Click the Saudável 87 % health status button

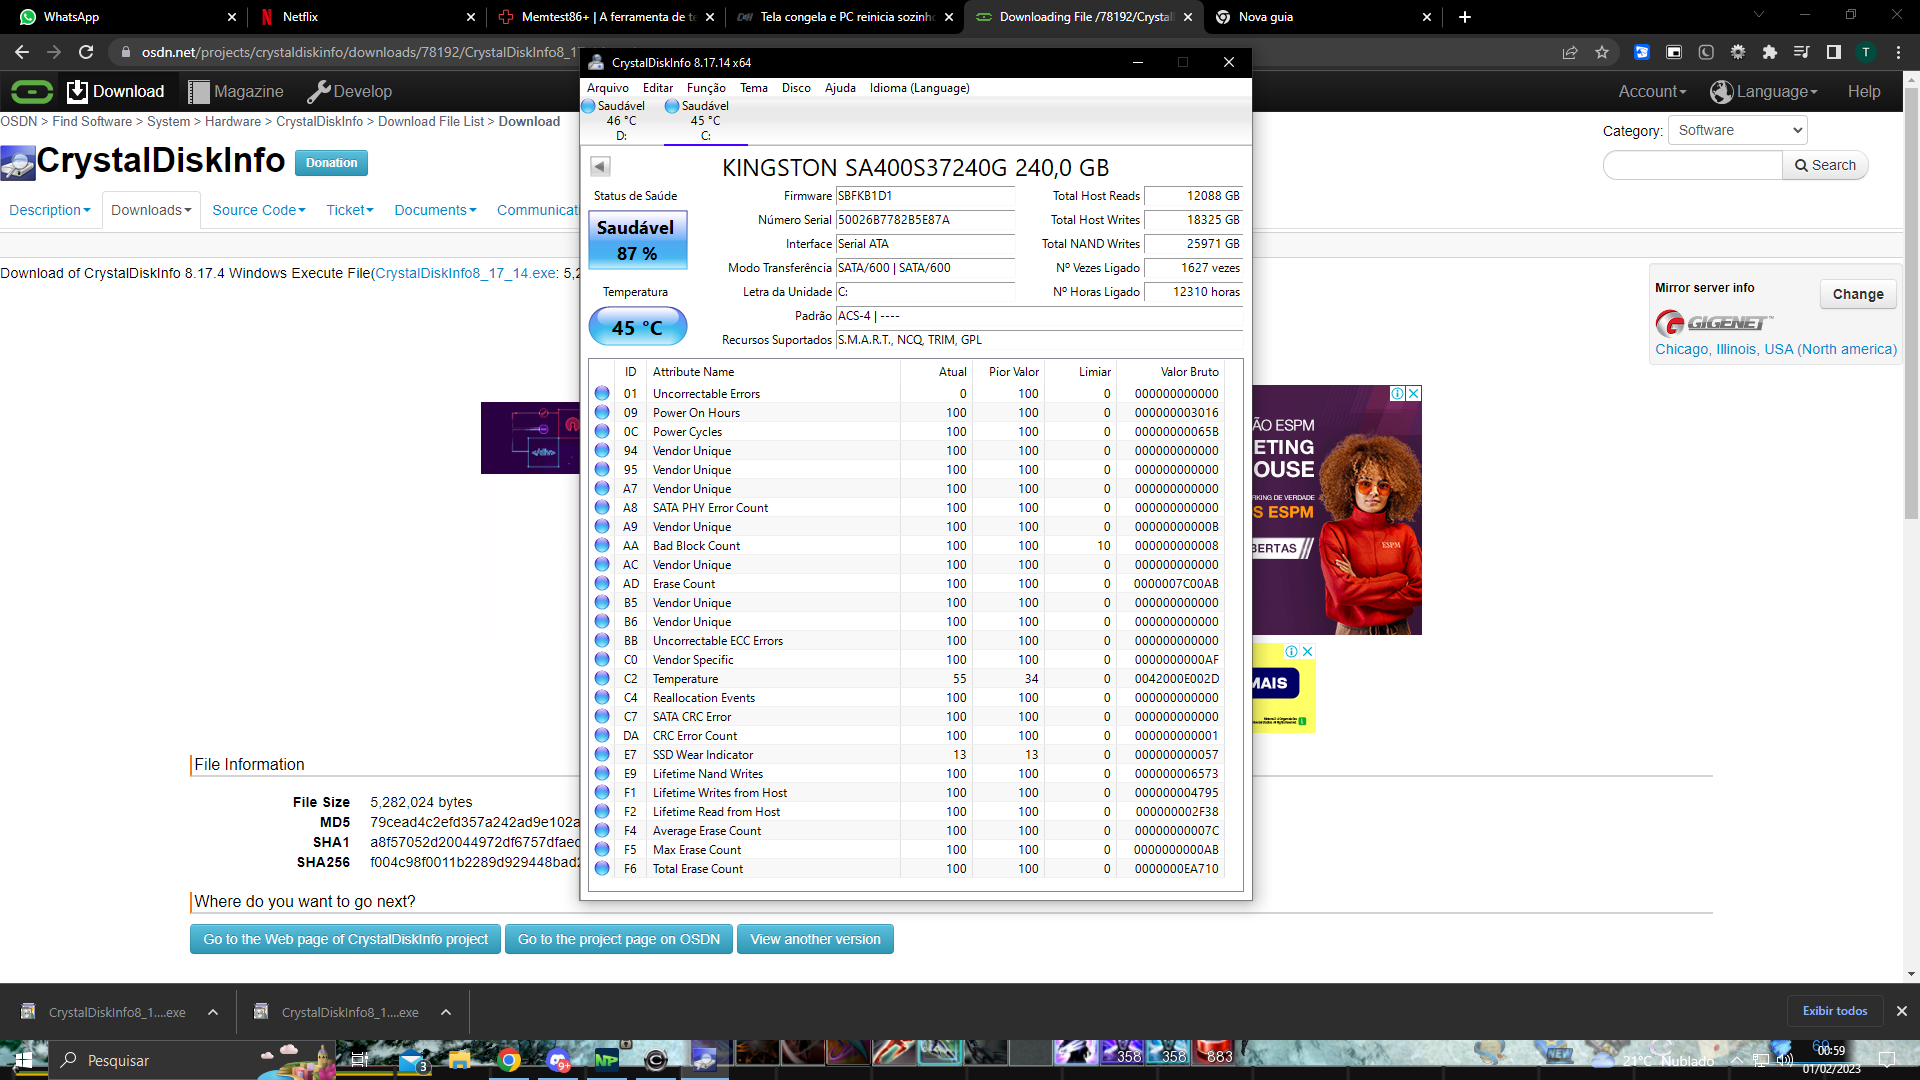[x=638, y=240]
